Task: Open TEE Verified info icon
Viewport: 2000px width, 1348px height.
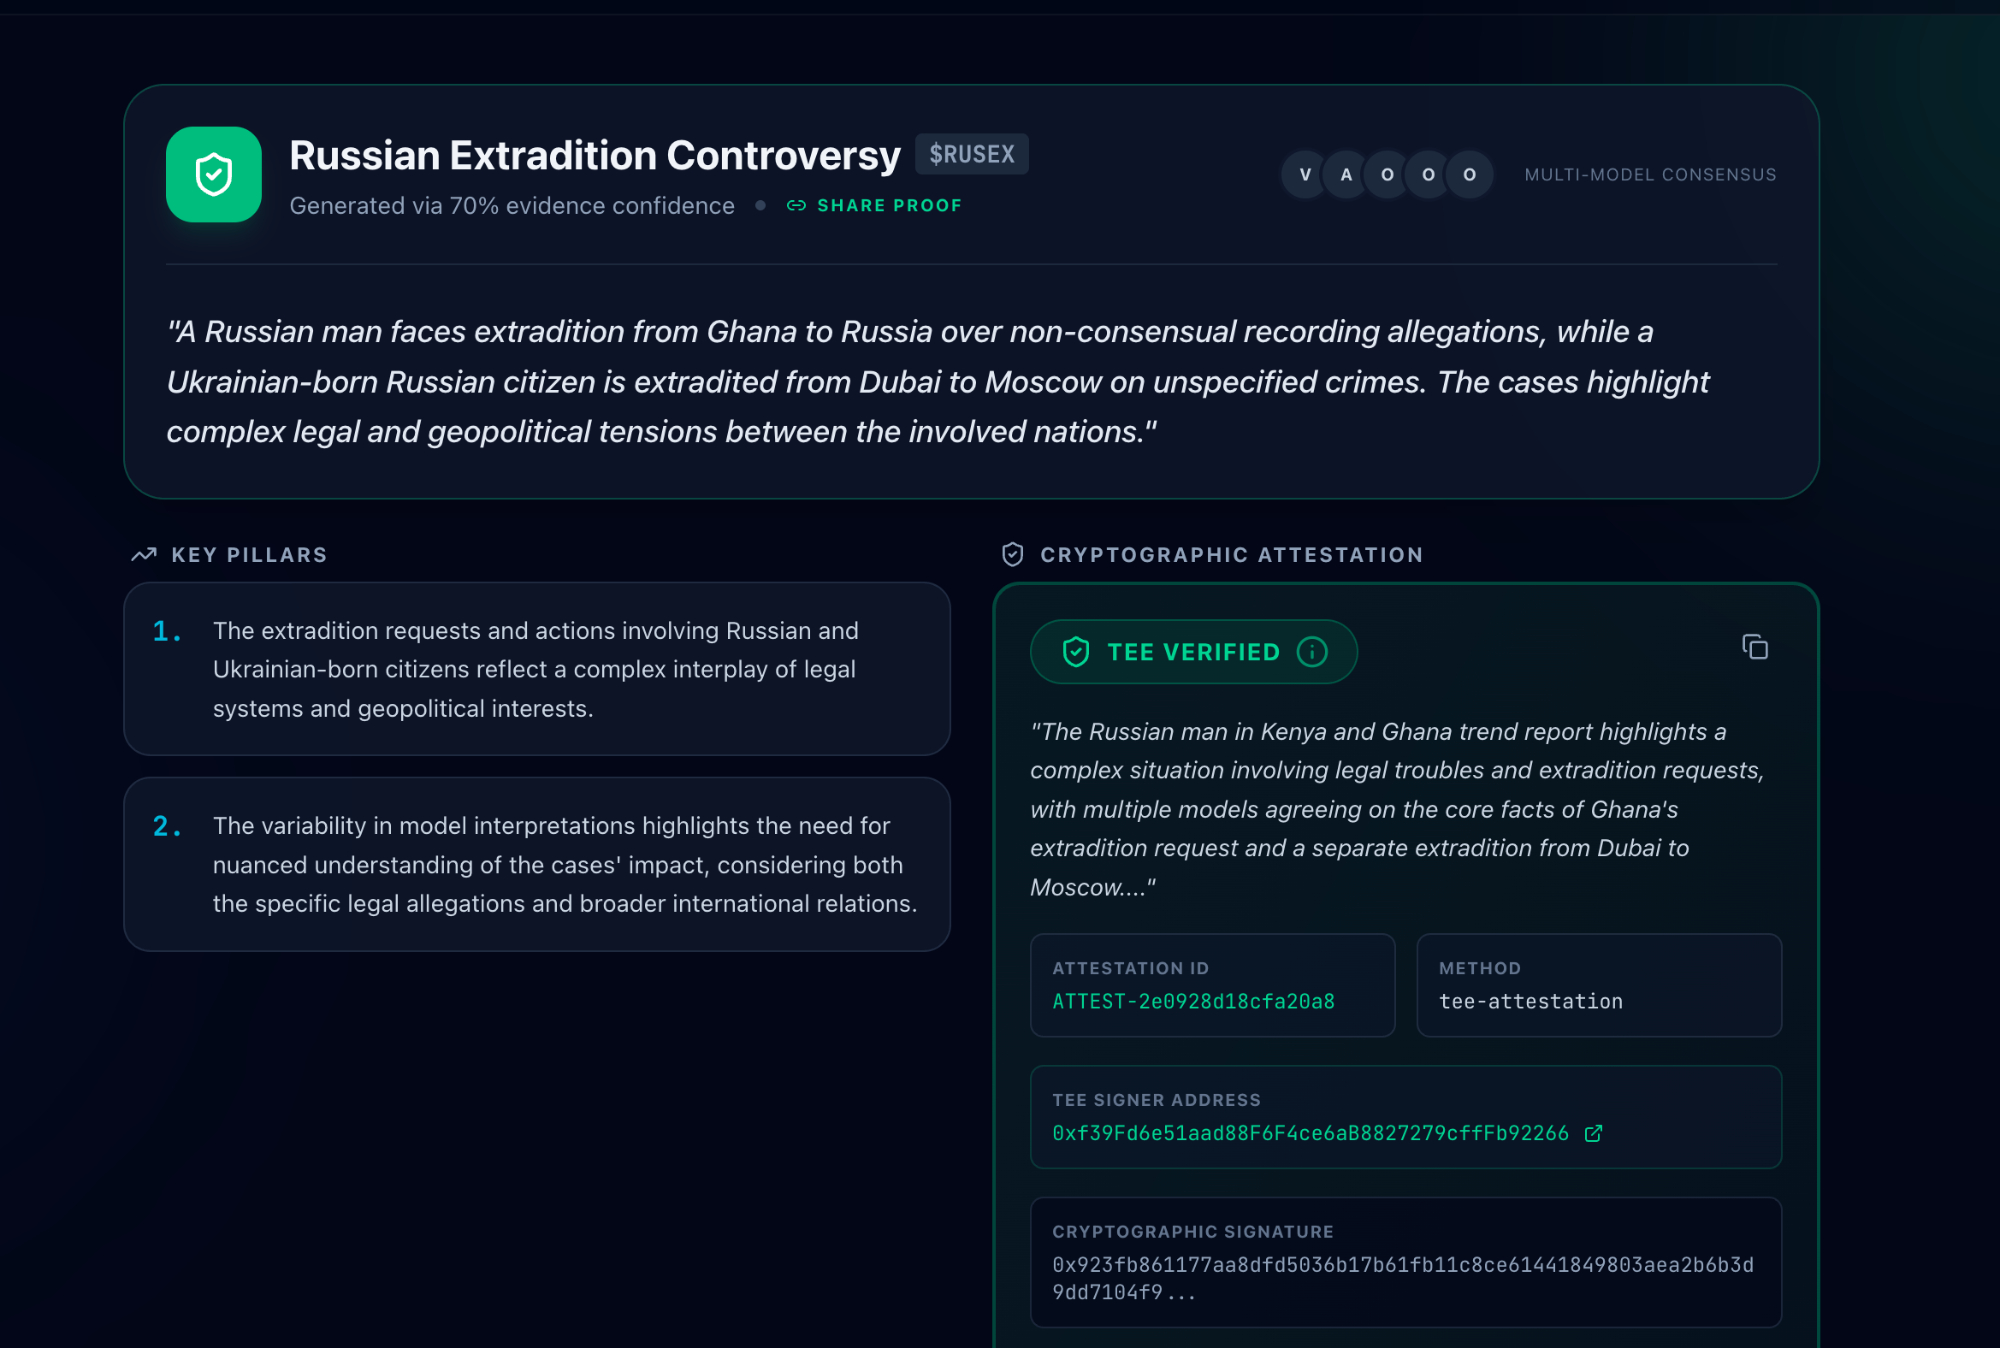Action: (x=1312, y=652)
